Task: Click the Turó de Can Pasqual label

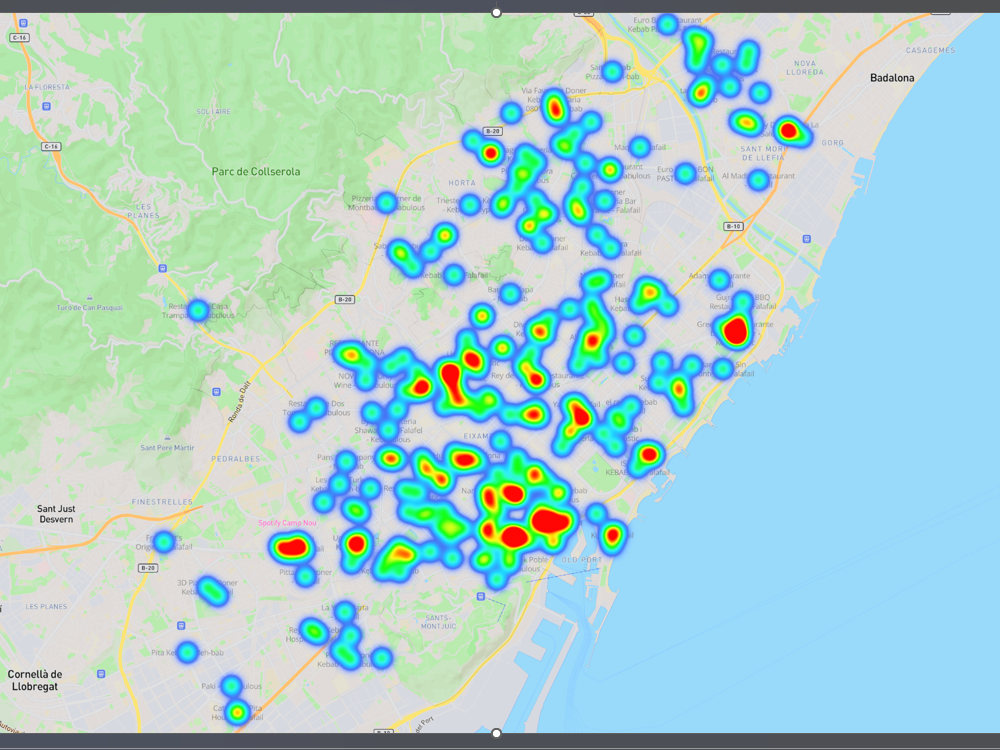Action: [x=89, y=307]
